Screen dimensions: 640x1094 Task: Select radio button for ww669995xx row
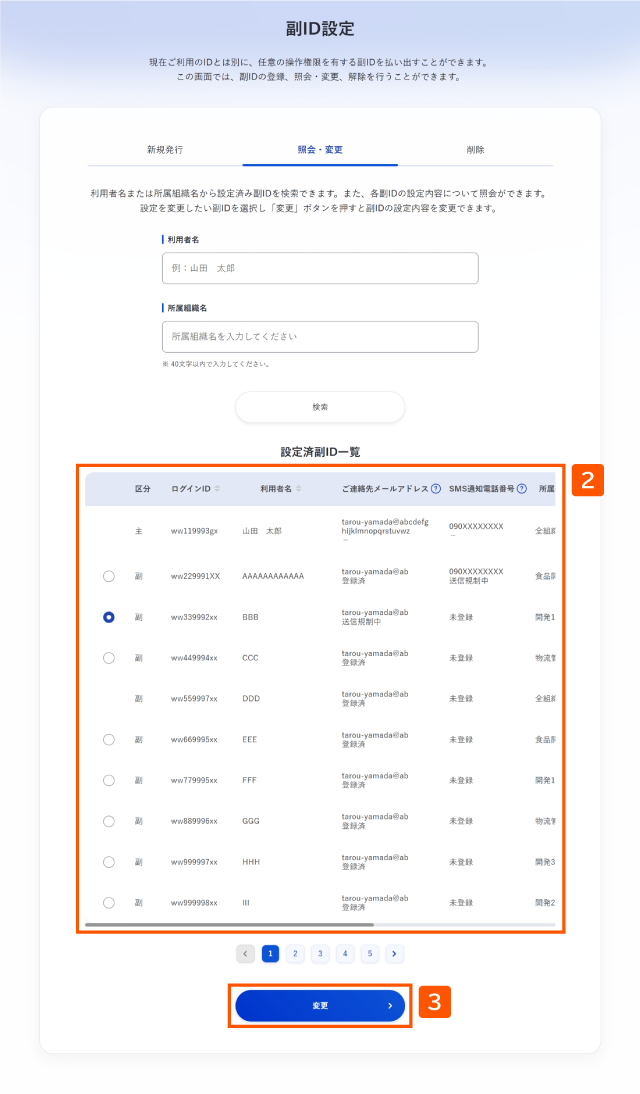tap(109, 740)
